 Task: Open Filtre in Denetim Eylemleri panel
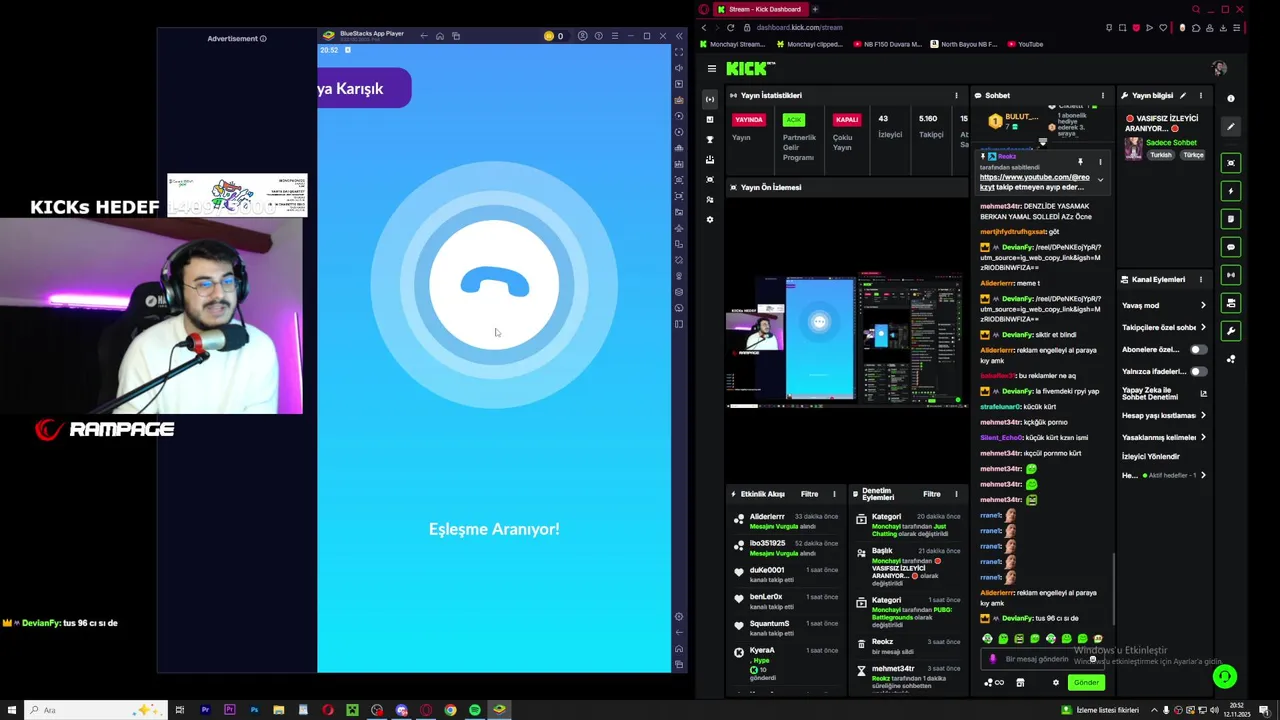[x=931, y=494]
